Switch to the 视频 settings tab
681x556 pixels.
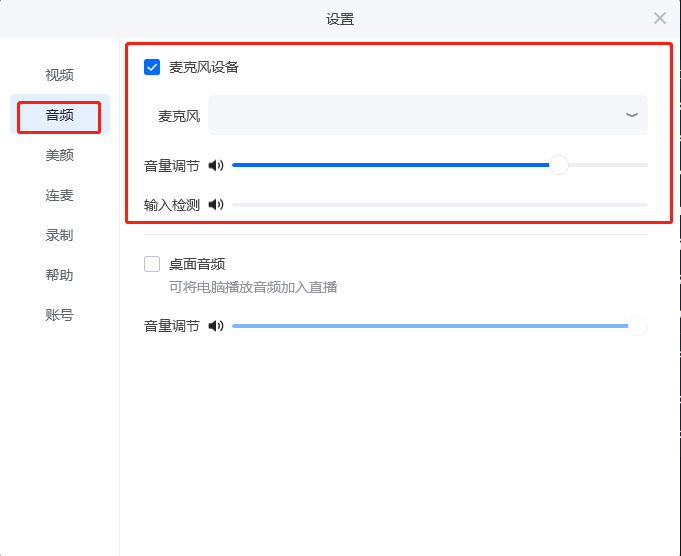coord(60,75)
